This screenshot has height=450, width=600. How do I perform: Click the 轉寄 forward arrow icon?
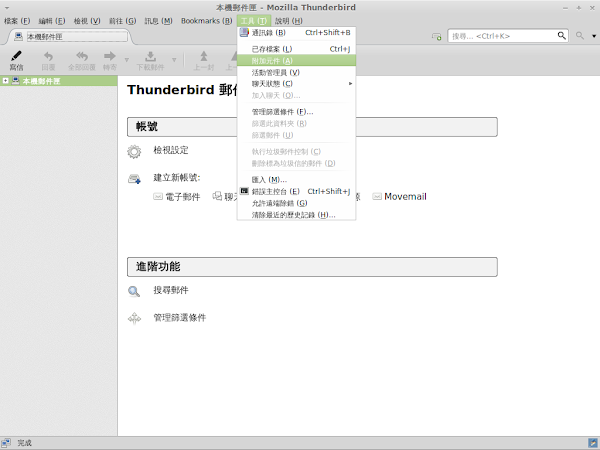(109, 56)
